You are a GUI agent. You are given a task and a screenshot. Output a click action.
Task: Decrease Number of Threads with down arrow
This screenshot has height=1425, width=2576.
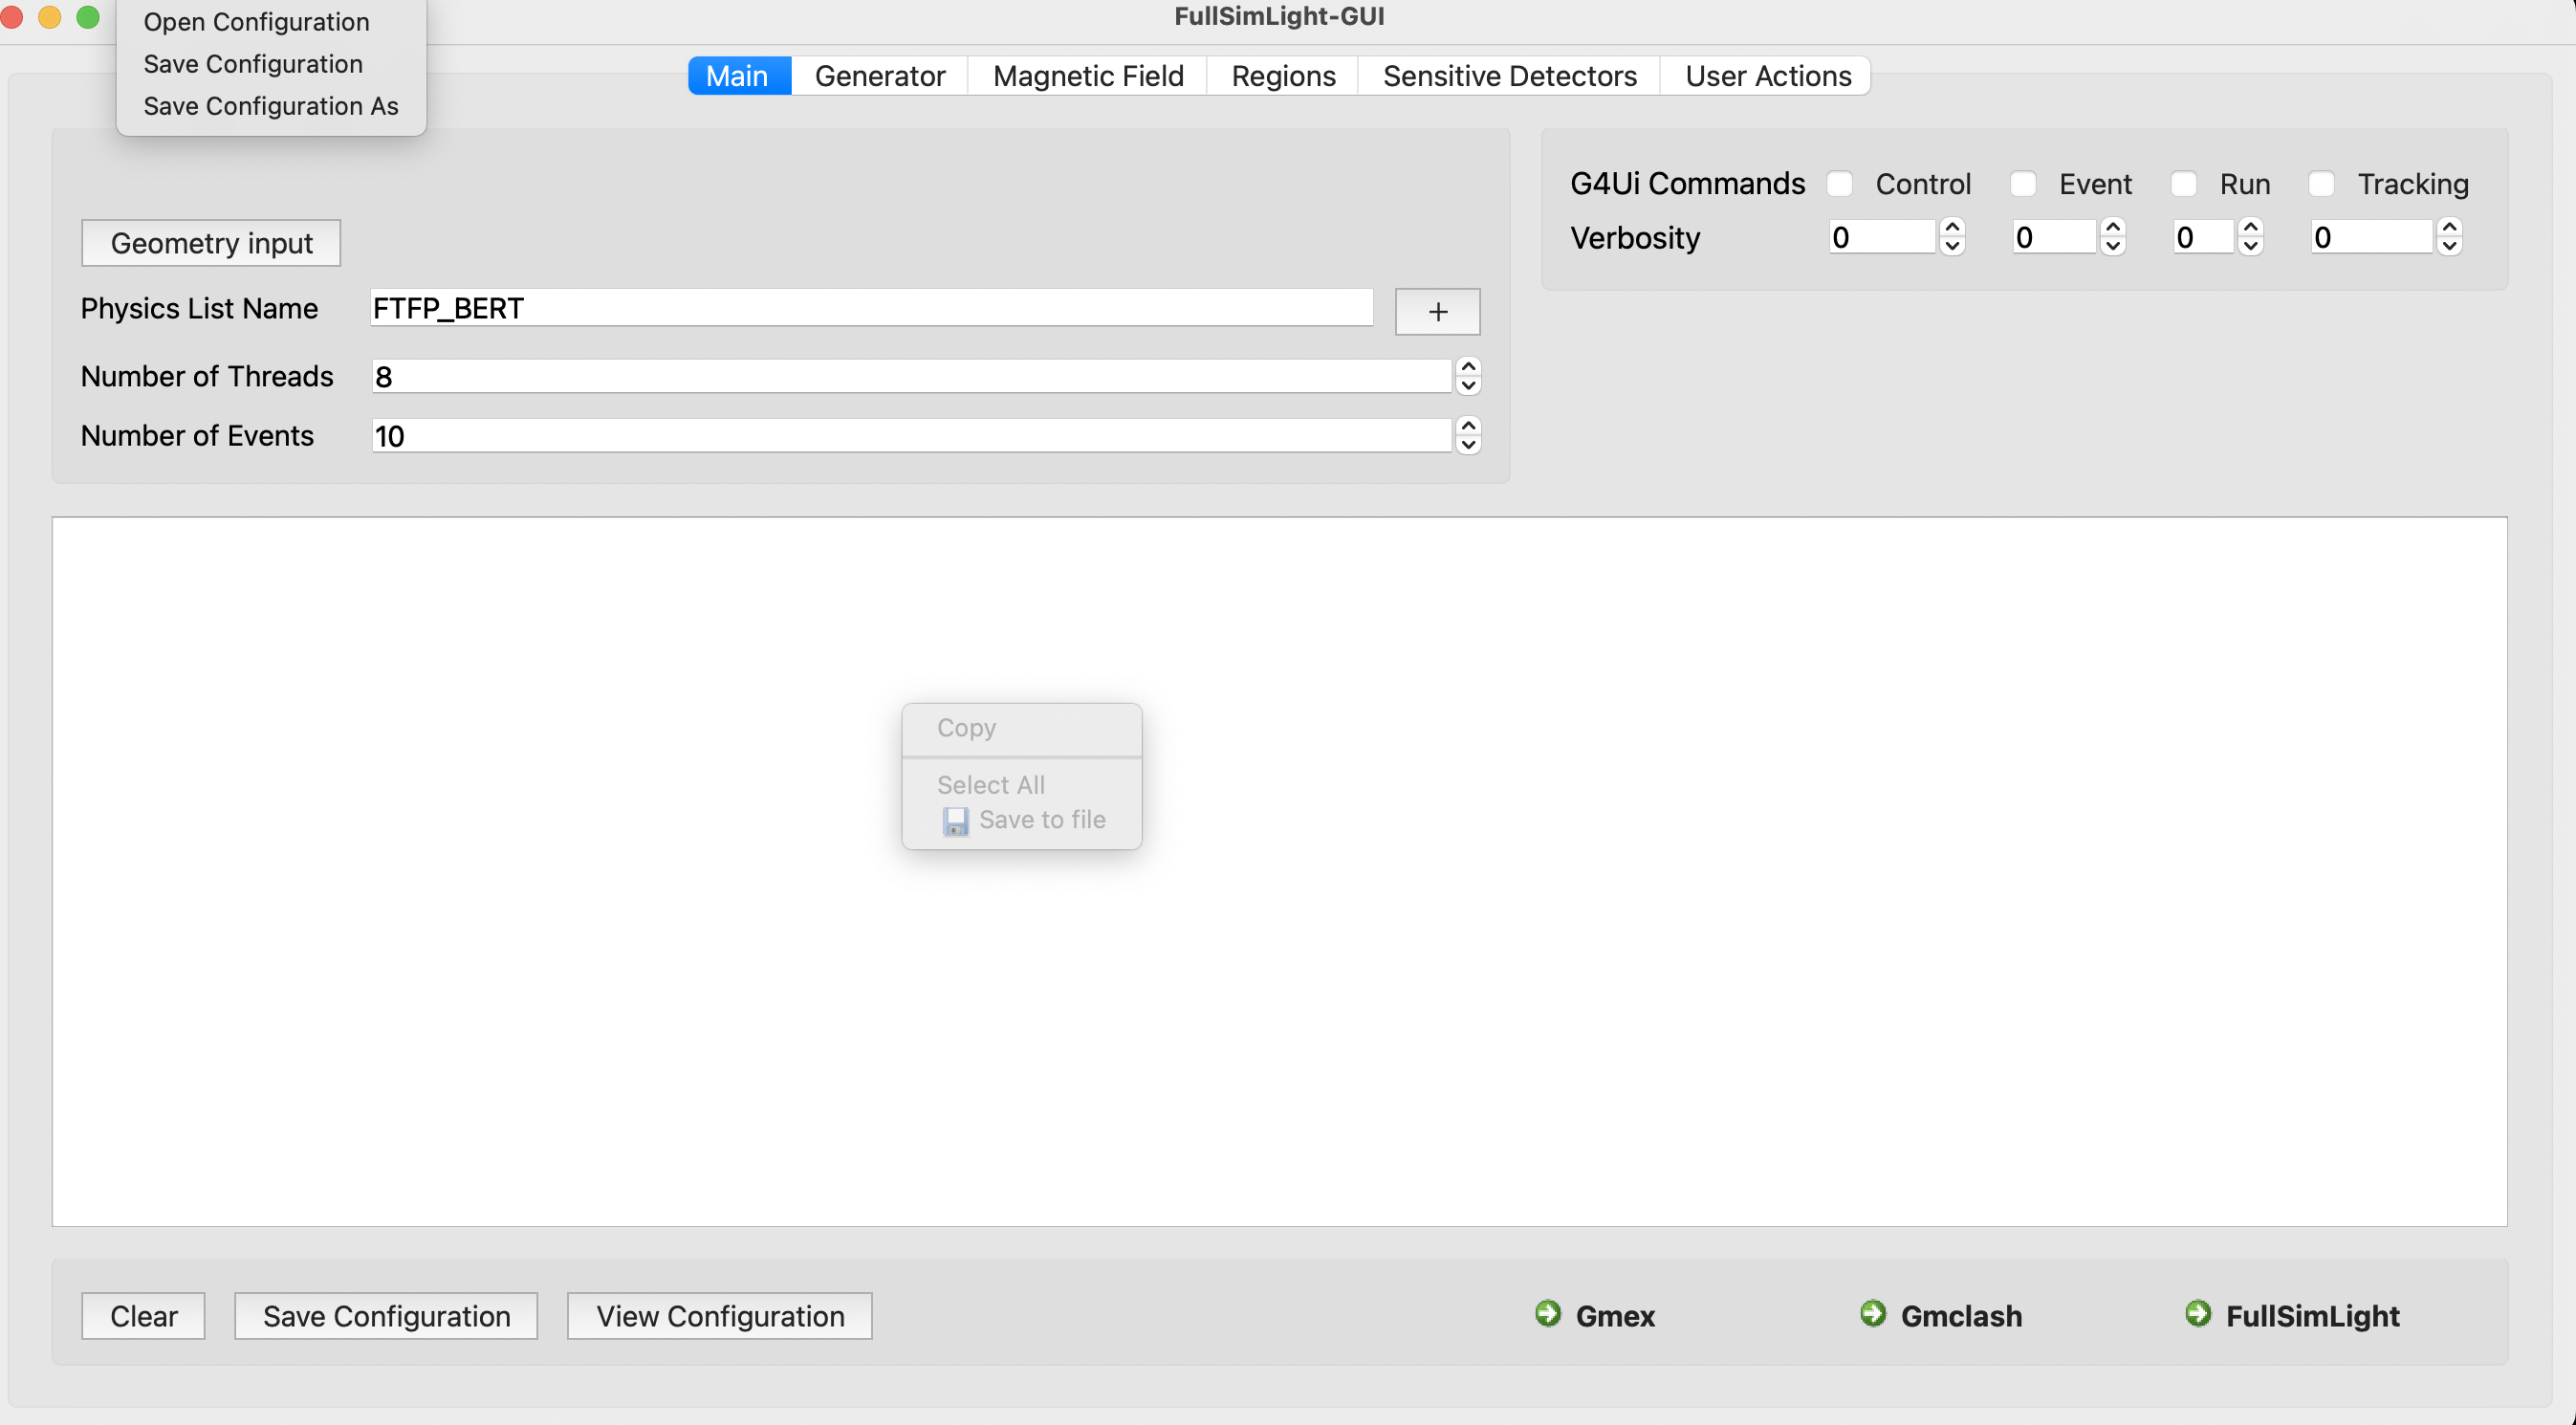(x=1468, y=386)
